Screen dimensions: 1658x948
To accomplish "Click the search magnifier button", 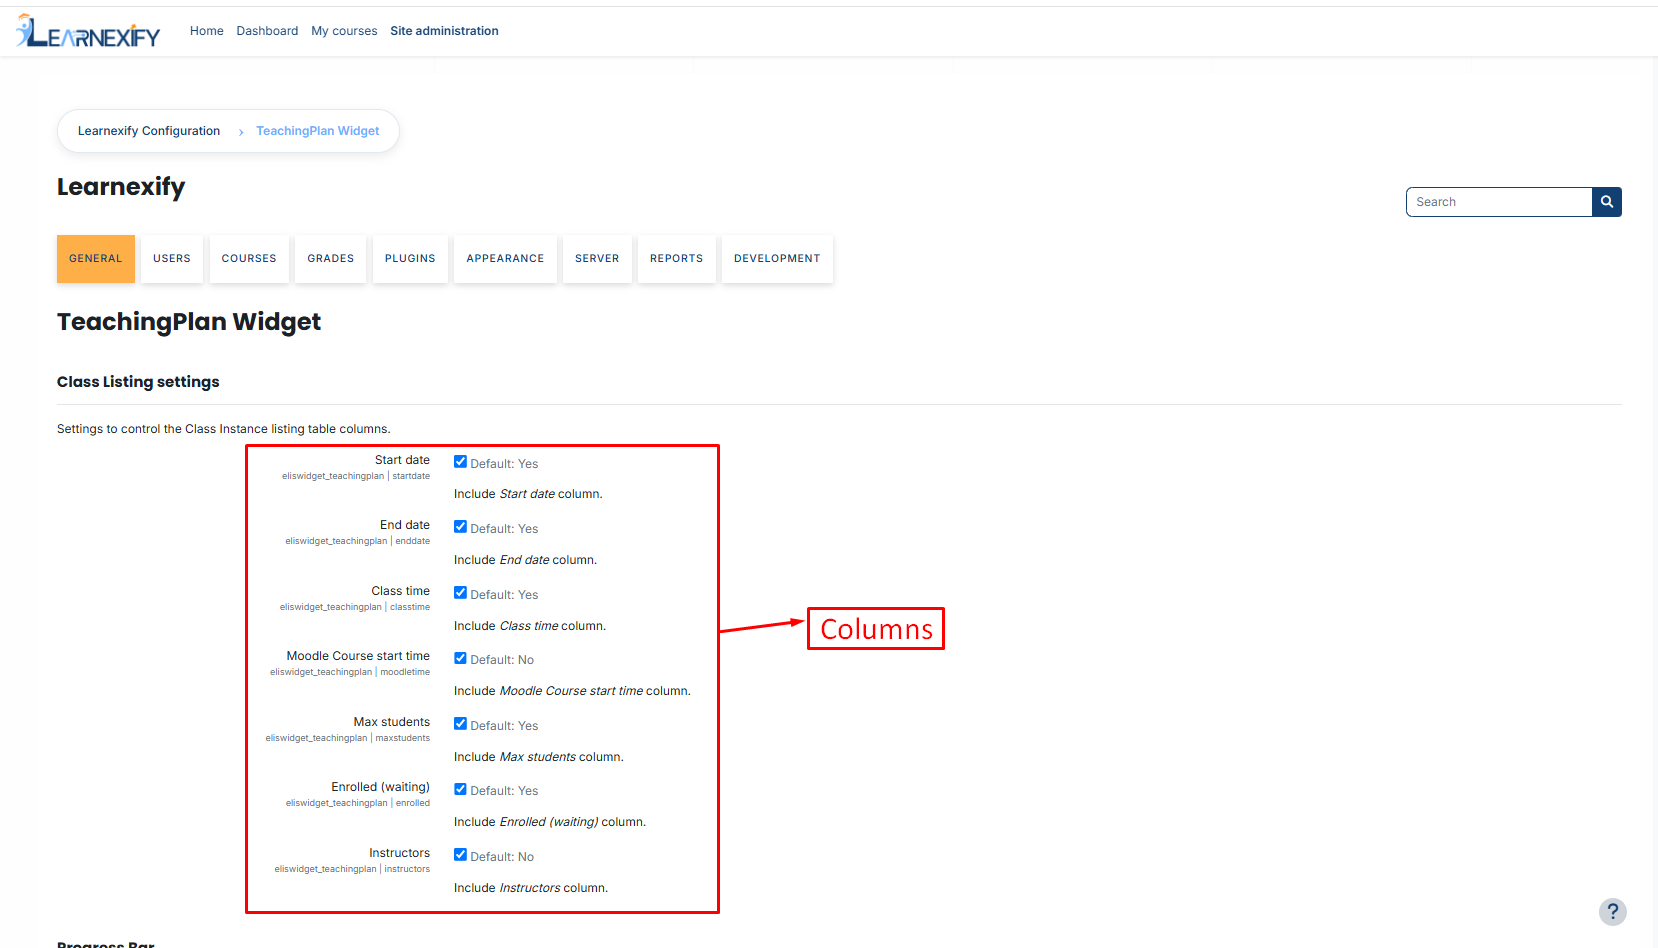I will click(1606, 202).
